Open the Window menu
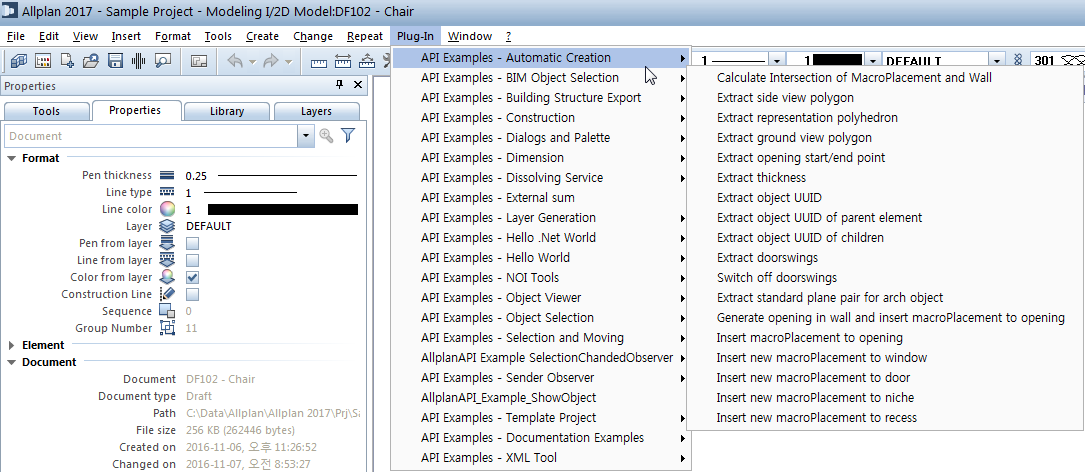Image resolution: width=1085 pixels, height=472 pixels. [x=470, y=36]
